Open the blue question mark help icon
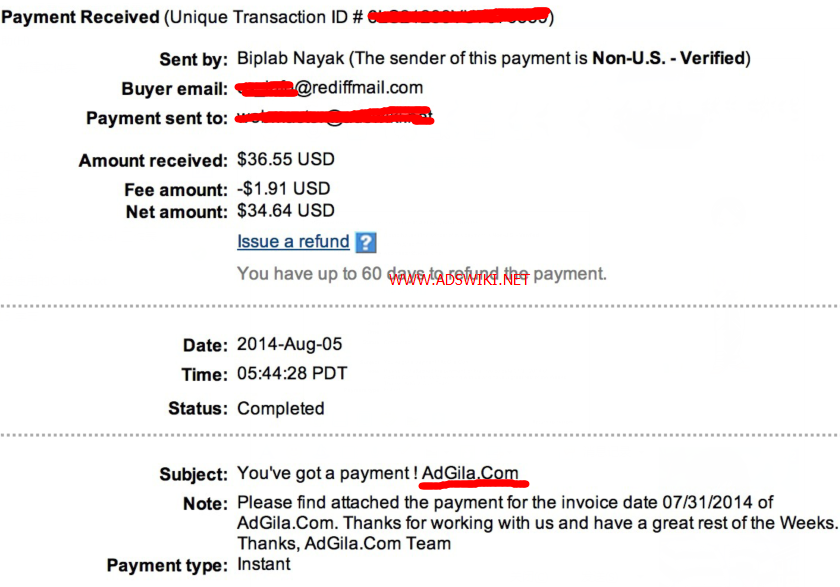Viewport: 840px width, 587px height. pos(366,243)
